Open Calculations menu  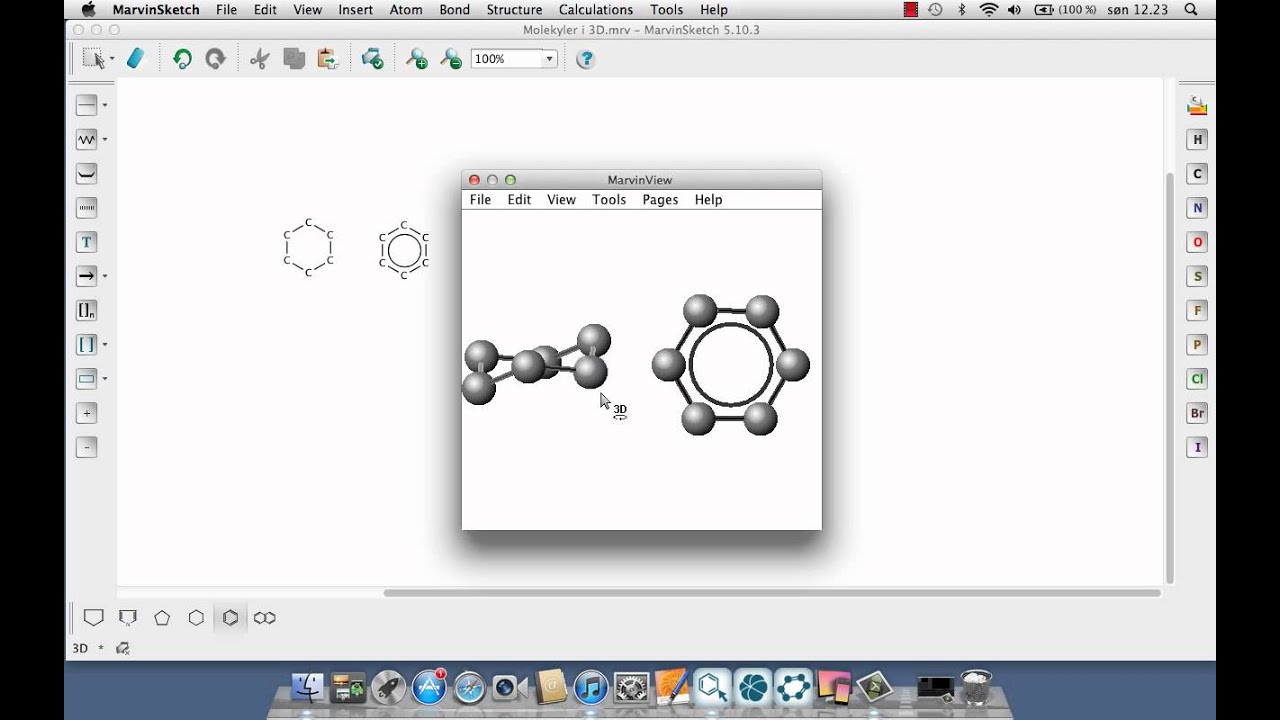click(596, 10)
